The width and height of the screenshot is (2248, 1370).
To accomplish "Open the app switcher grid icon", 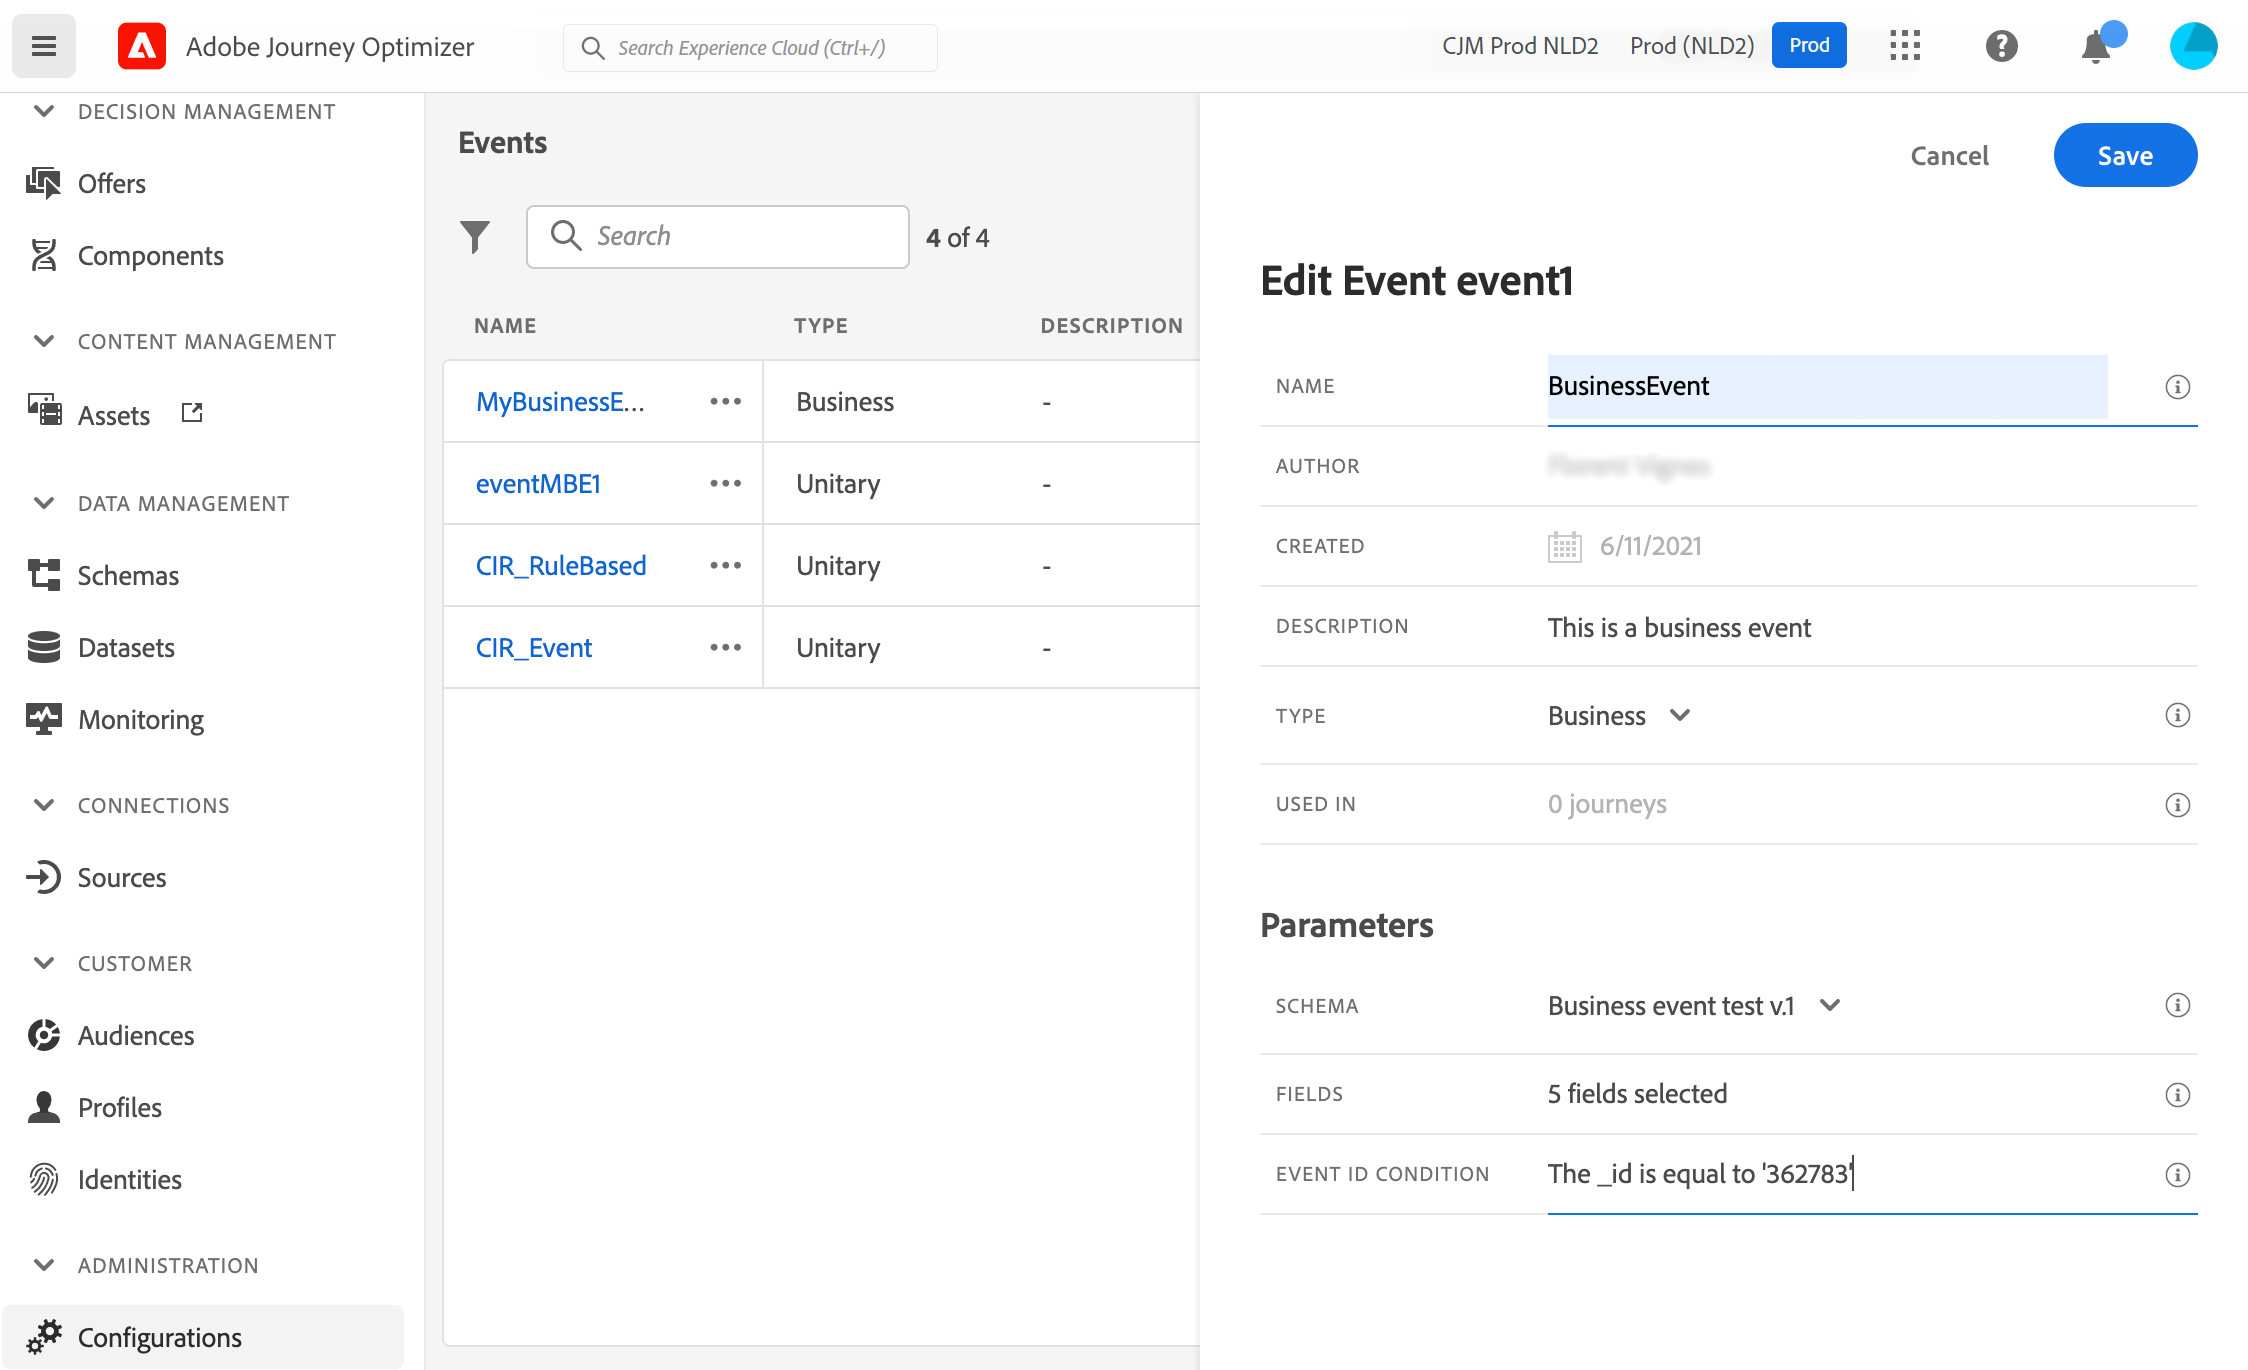I will [1905, 46].
